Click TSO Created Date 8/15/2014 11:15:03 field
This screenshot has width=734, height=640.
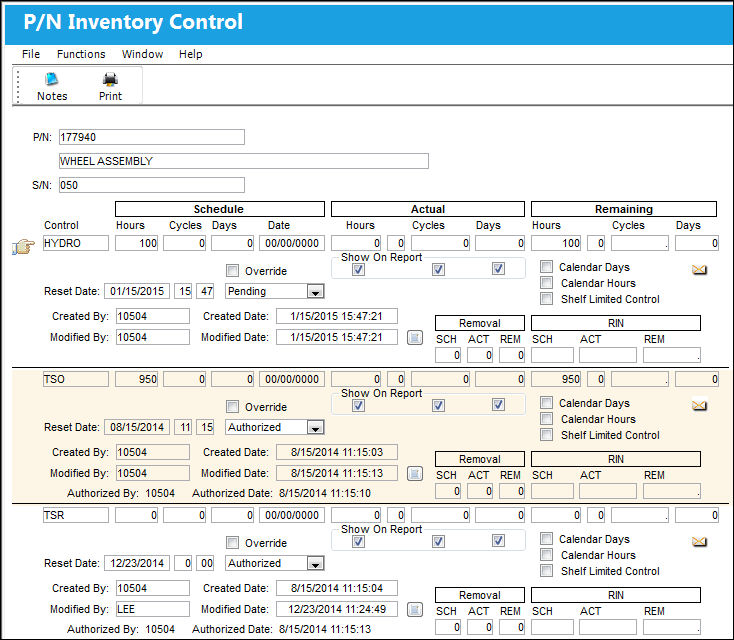337,452
